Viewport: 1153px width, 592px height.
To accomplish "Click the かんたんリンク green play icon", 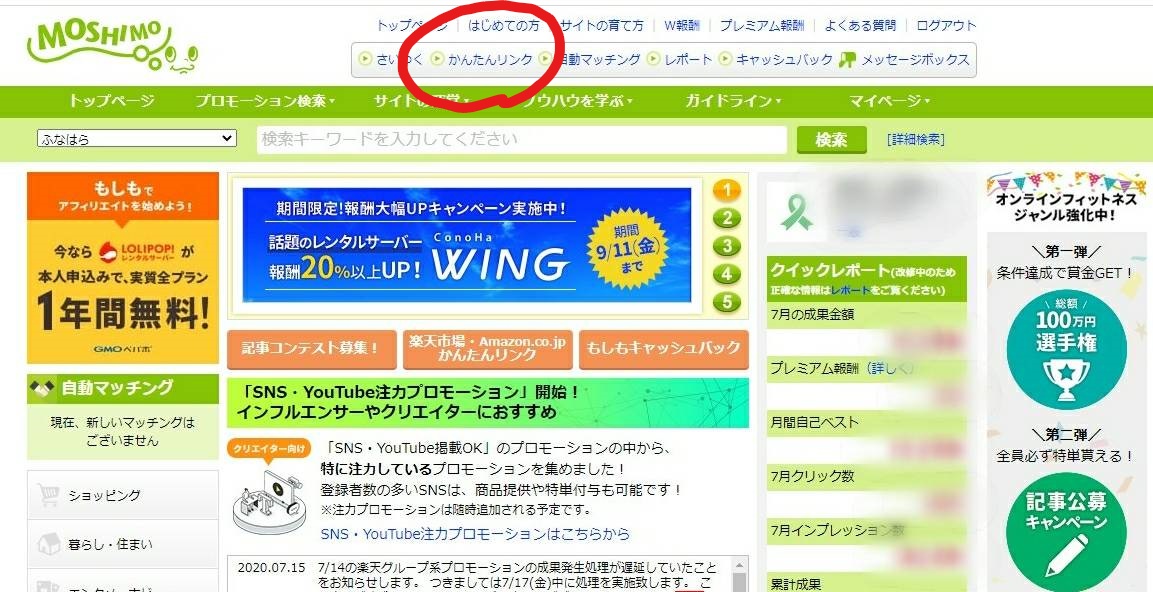I will [435, 60].
